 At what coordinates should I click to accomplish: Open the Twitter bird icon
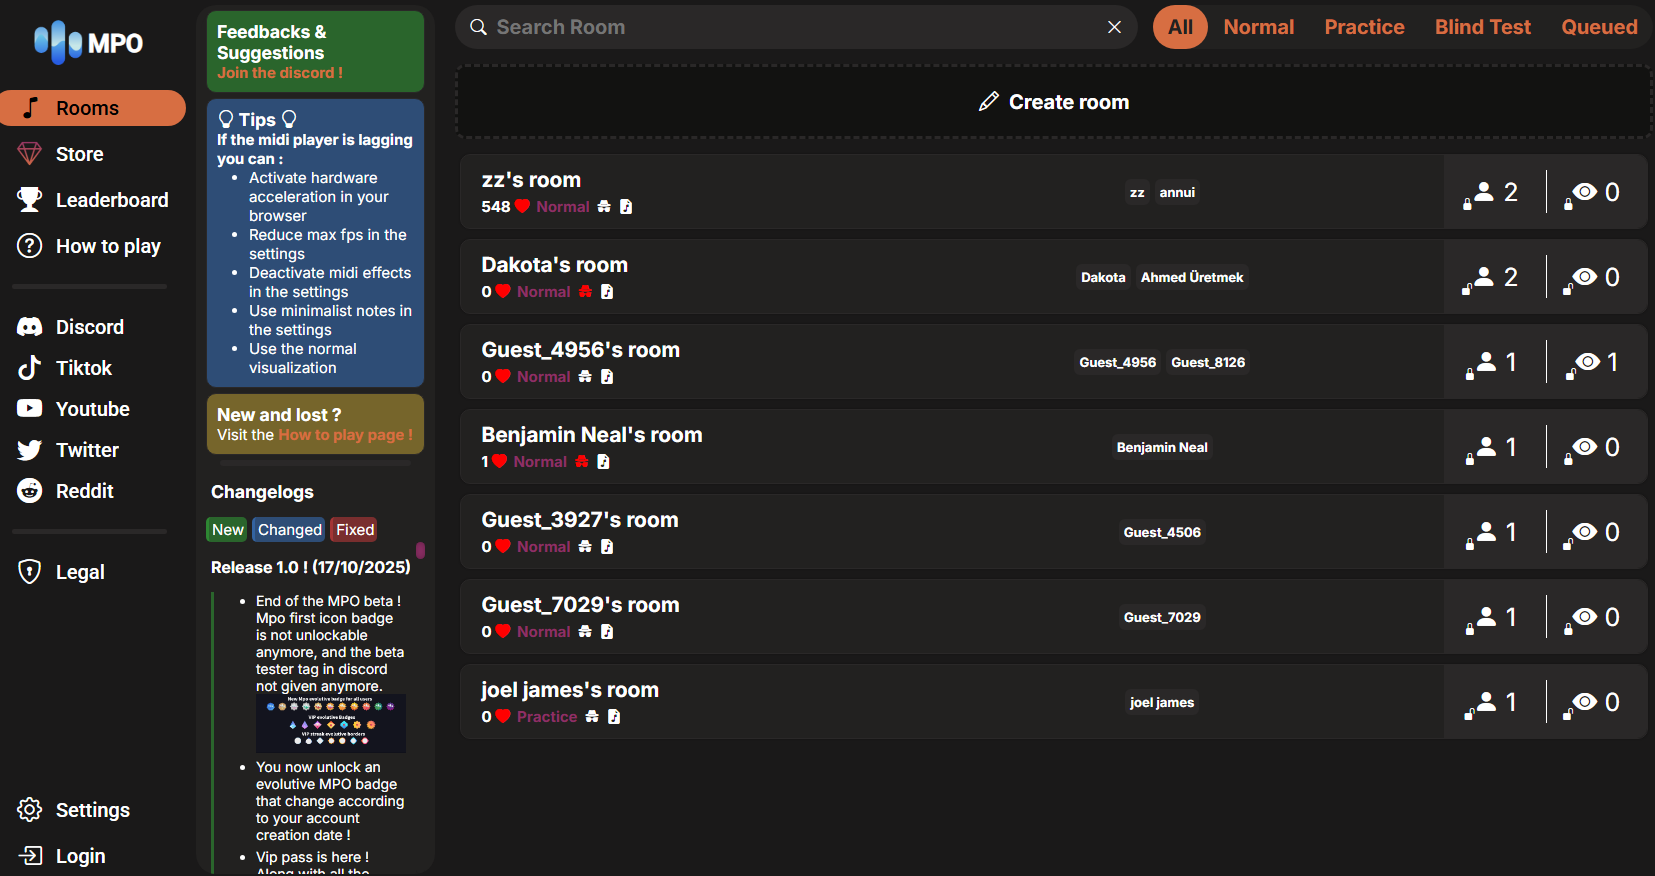coord(30,450)
